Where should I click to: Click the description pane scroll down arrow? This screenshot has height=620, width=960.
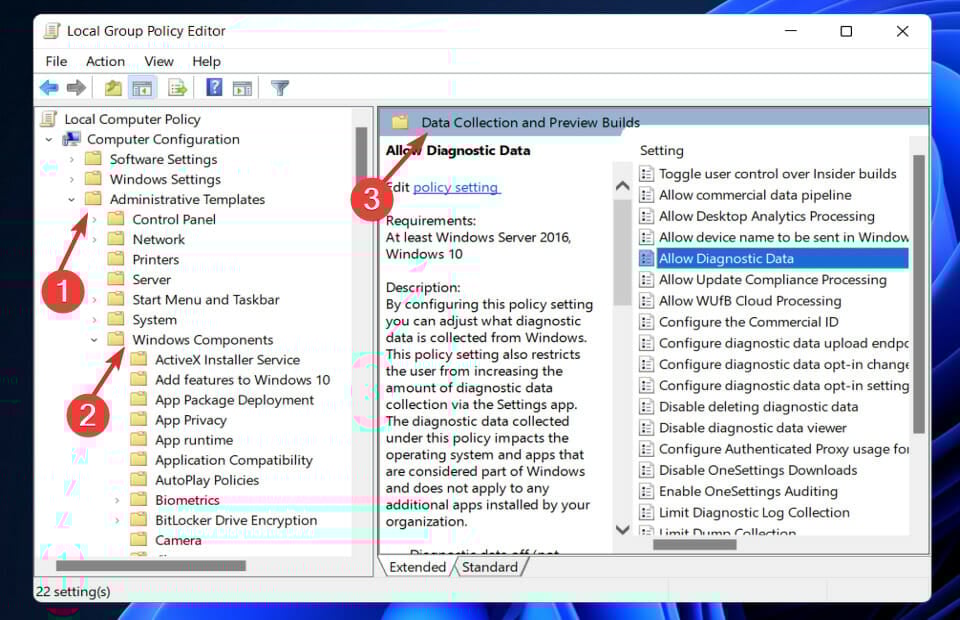(622, 530)
